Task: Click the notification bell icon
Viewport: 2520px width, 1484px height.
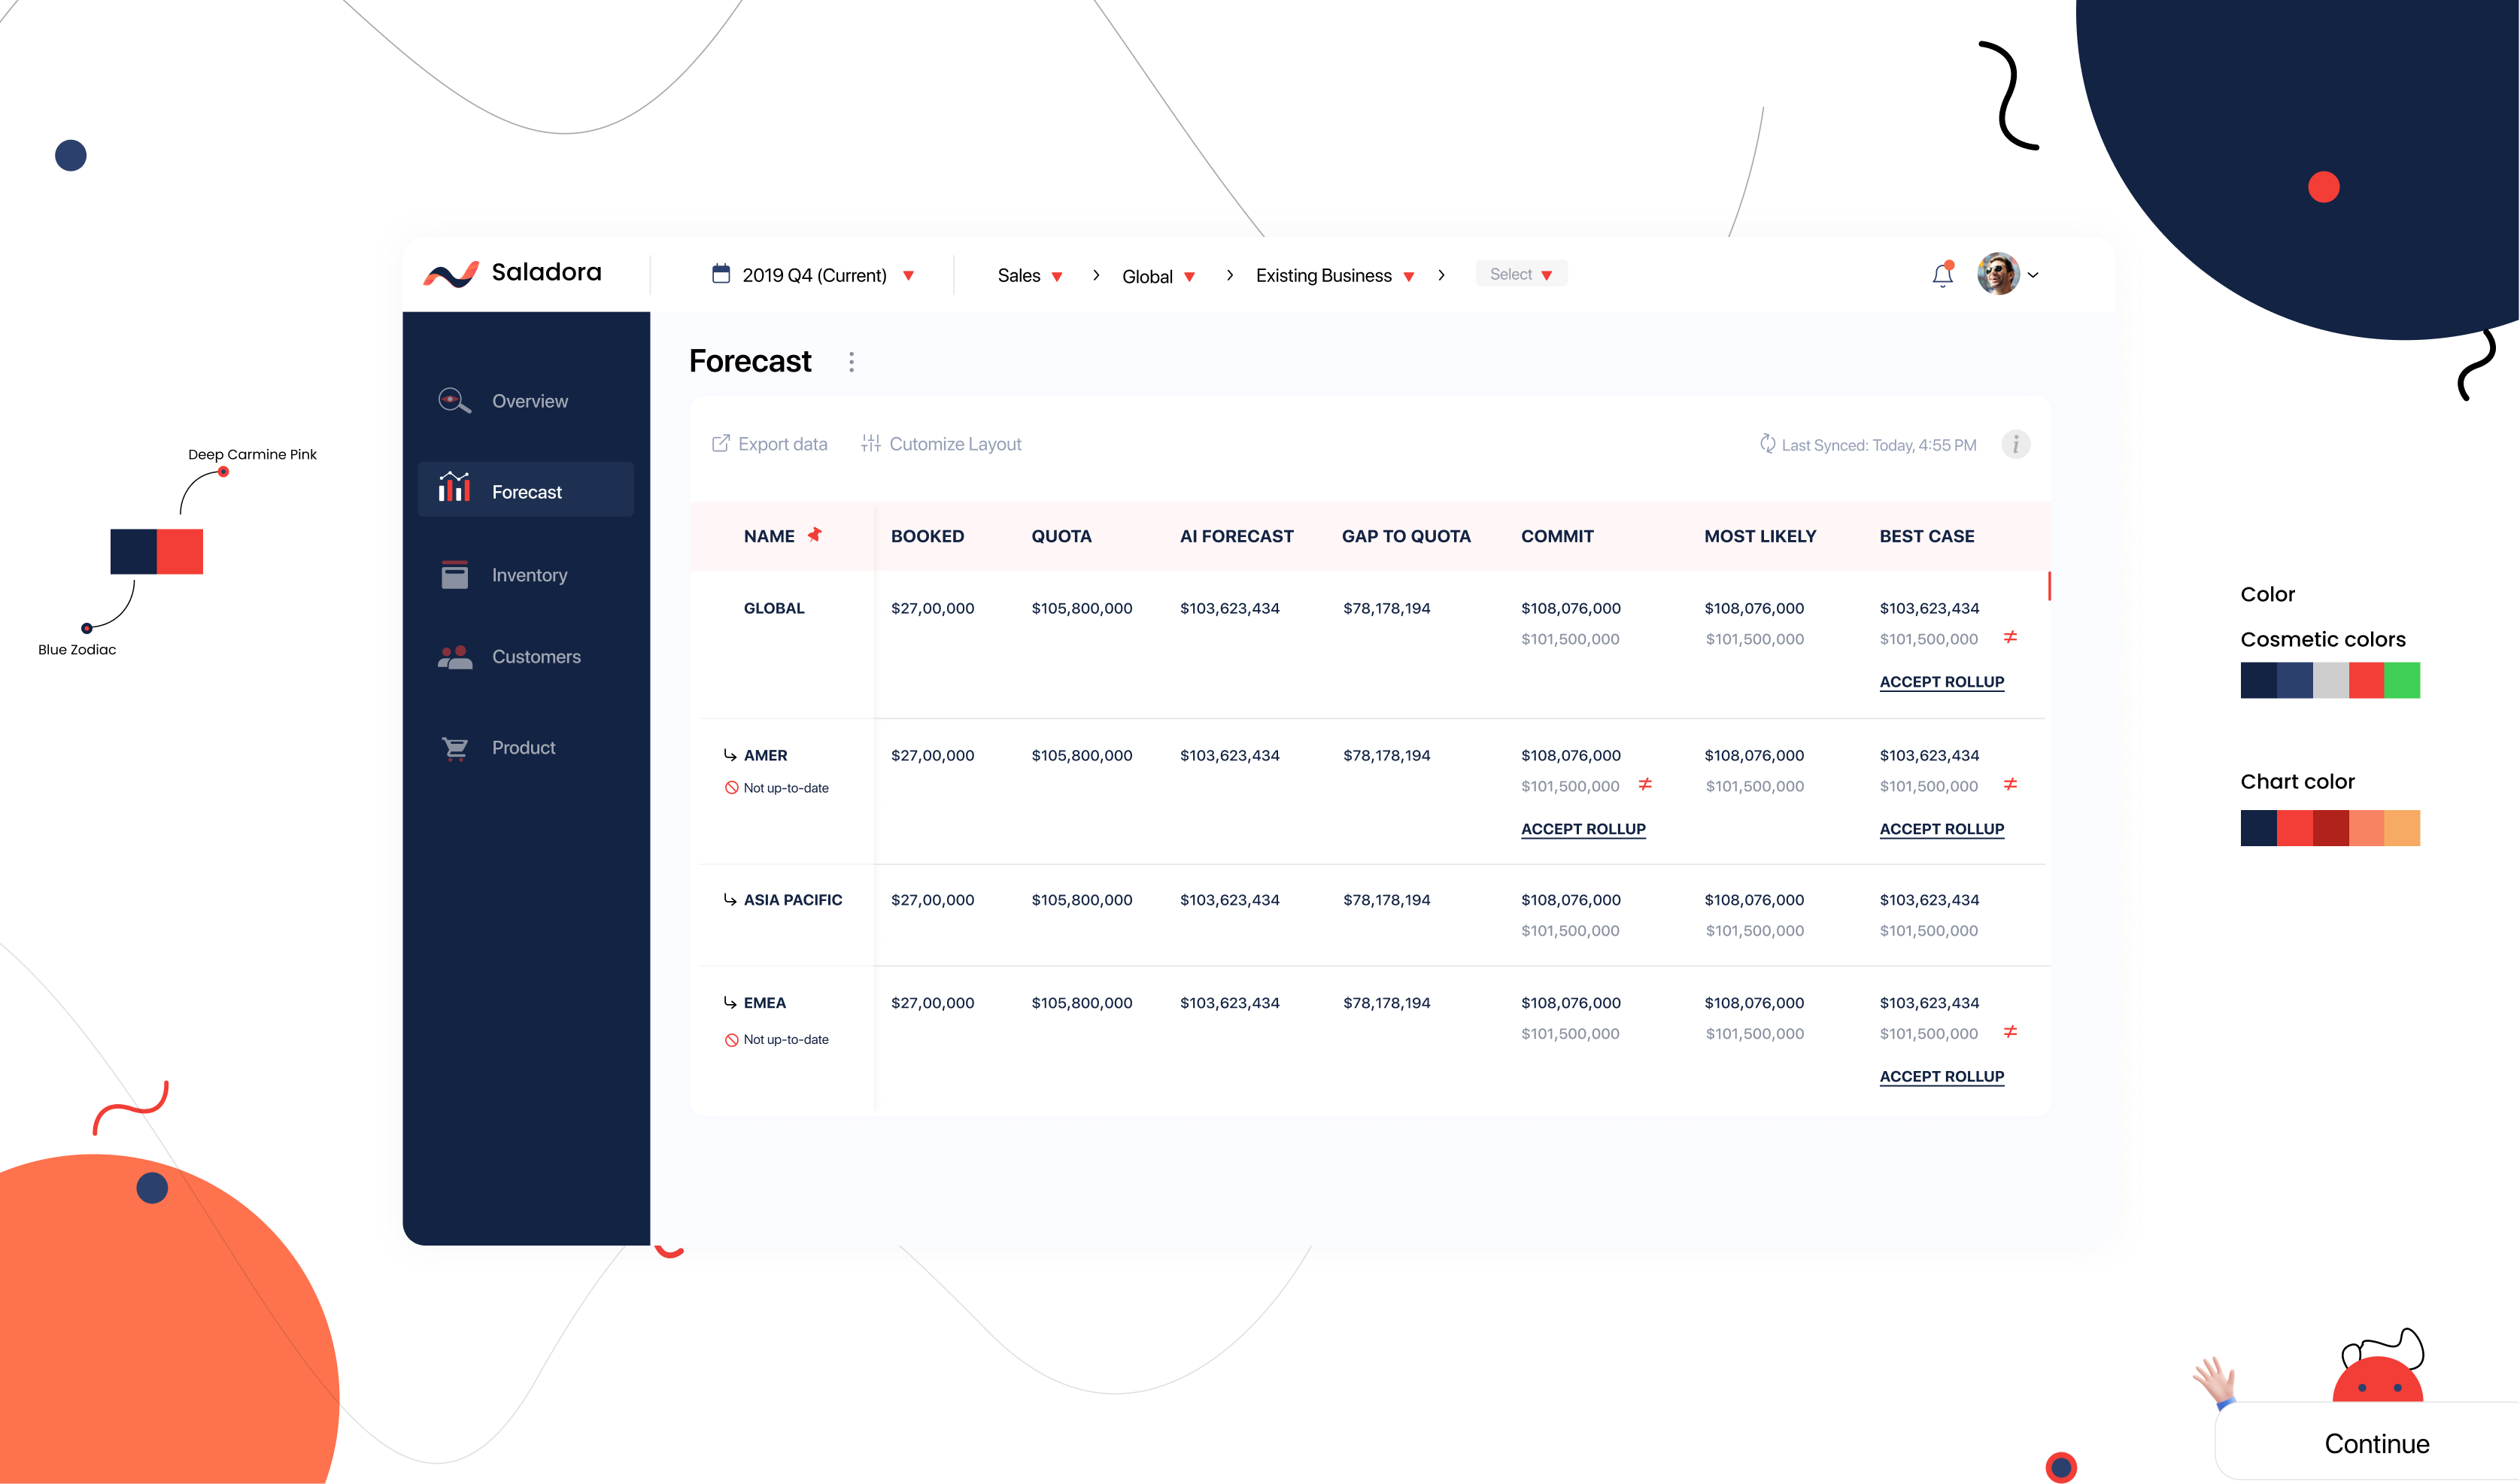Action: (x=1942, y=275)
